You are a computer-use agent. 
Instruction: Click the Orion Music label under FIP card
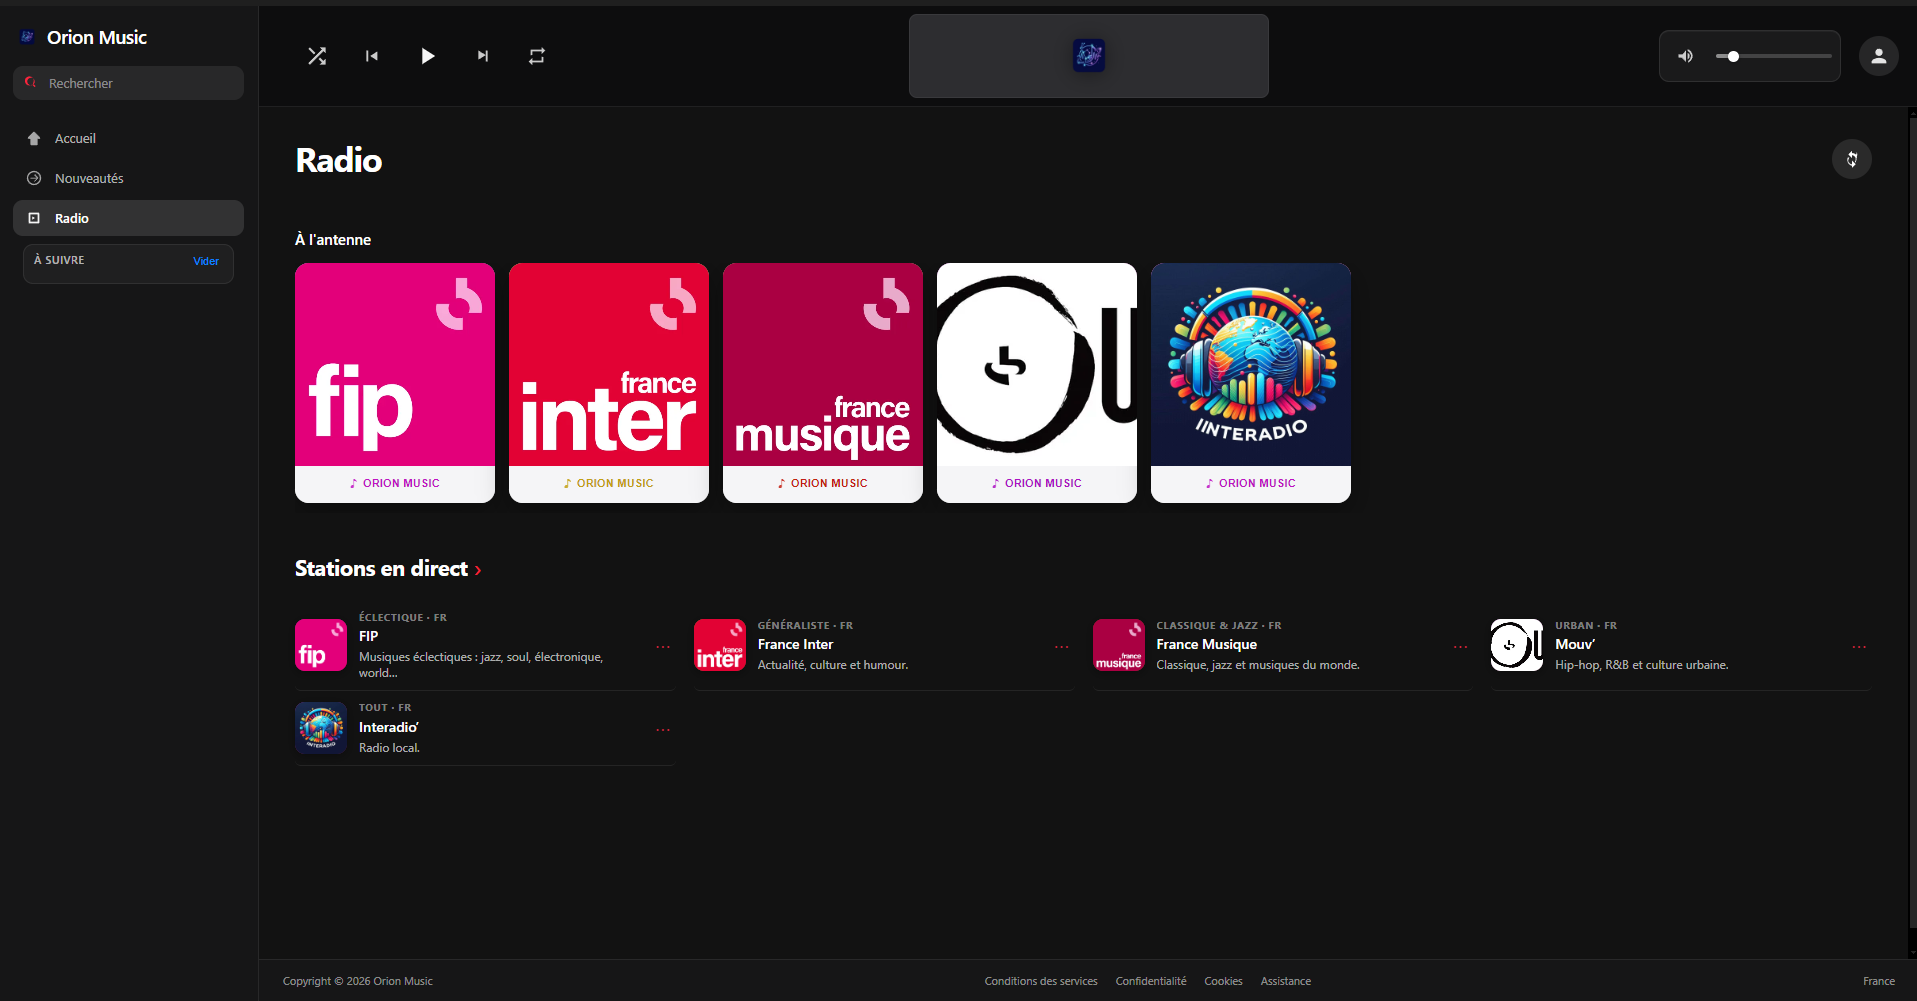(395, 483)
